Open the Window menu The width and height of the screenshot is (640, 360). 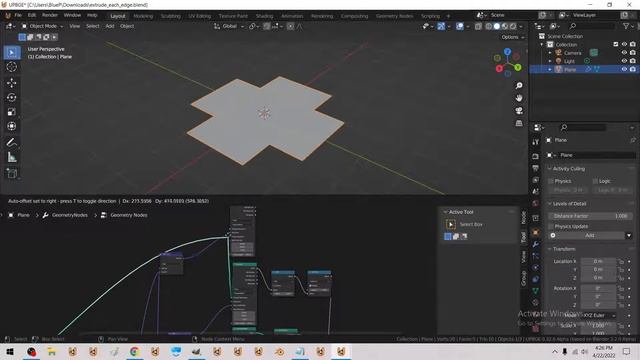[x=72, y=15]
